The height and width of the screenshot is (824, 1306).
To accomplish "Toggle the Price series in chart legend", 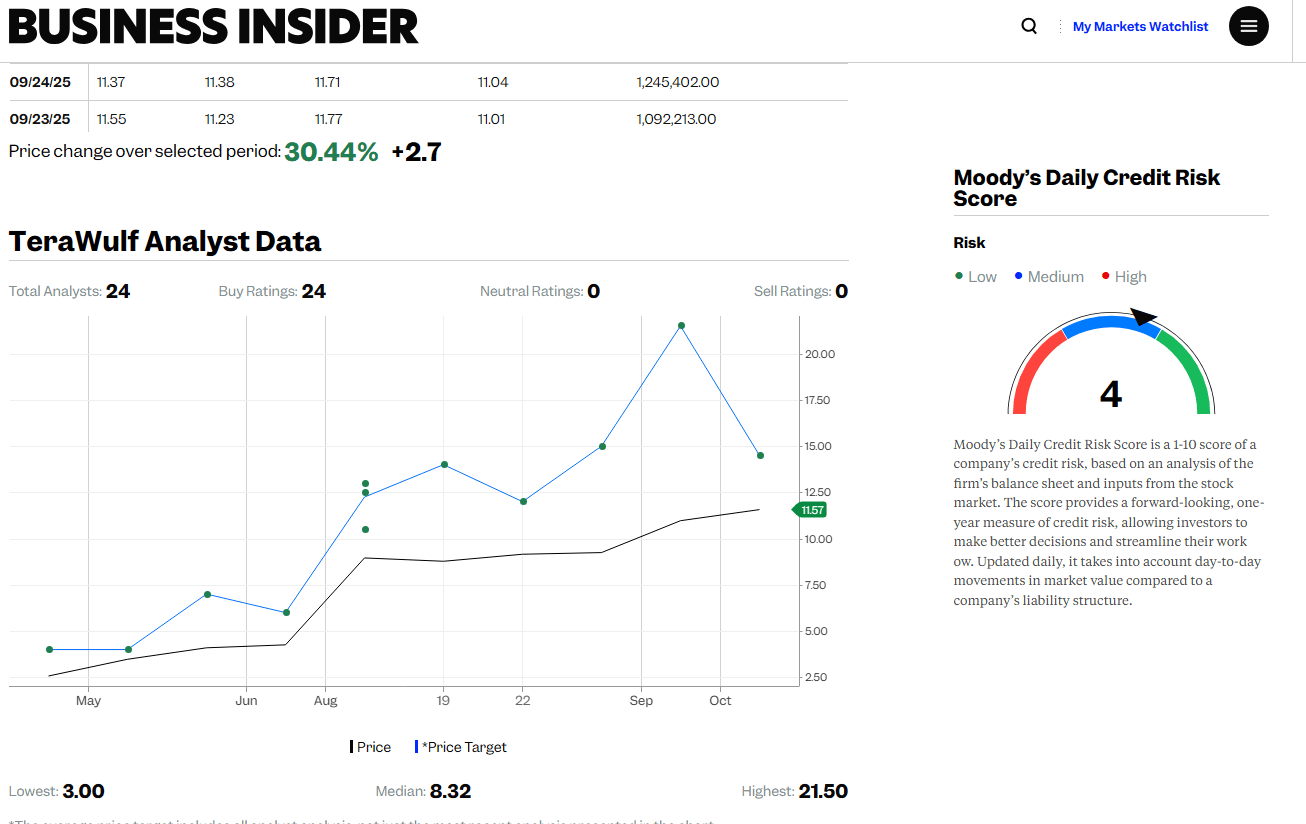I will (371, 747).
